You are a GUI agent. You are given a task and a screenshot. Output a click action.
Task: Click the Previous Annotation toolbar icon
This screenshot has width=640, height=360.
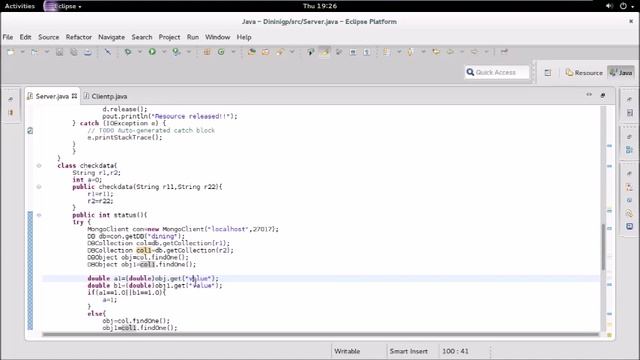tap(411, 52)
